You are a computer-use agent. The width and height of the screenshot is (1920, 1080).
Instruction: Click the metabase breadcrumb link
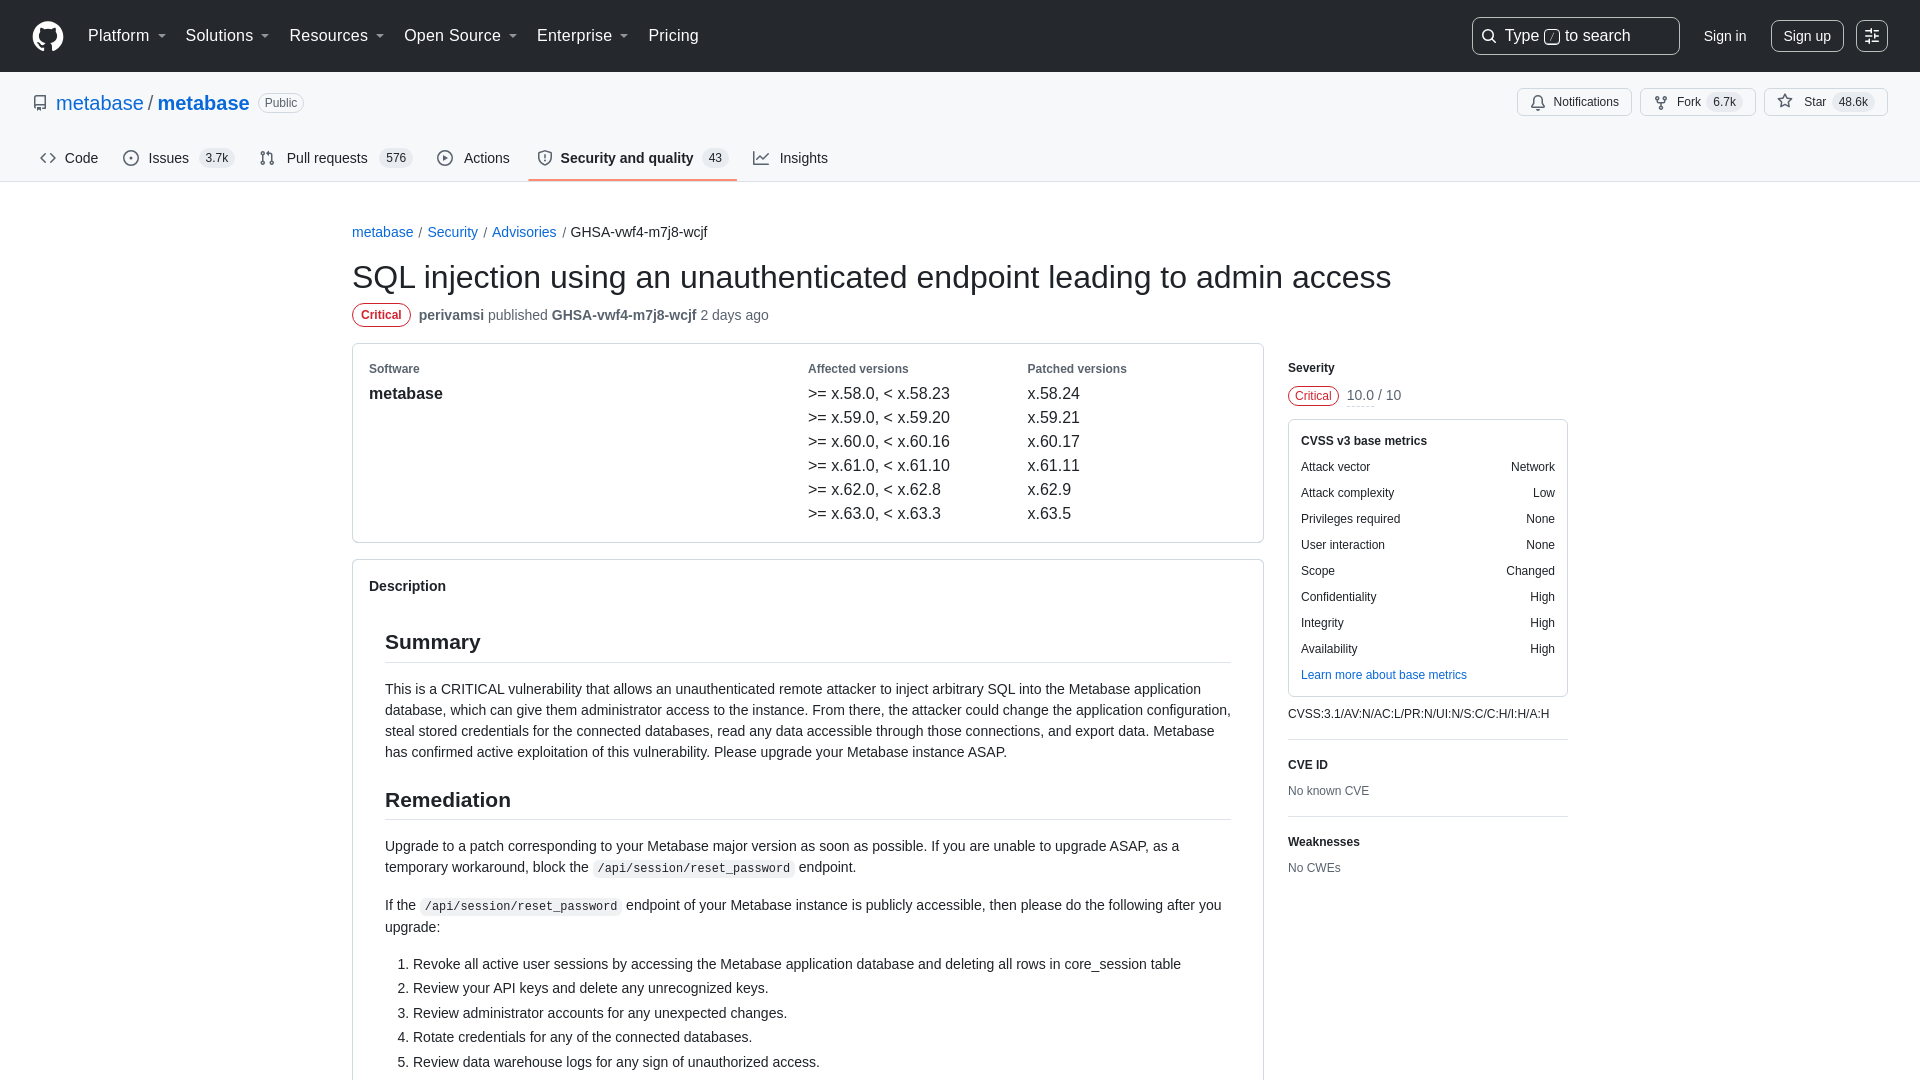(x=382, y=232)
